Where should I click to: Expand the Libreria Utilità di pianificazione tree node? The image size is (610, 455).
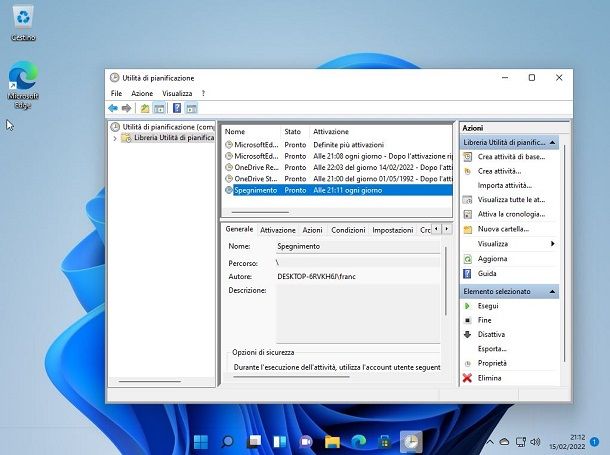(115, 138)
